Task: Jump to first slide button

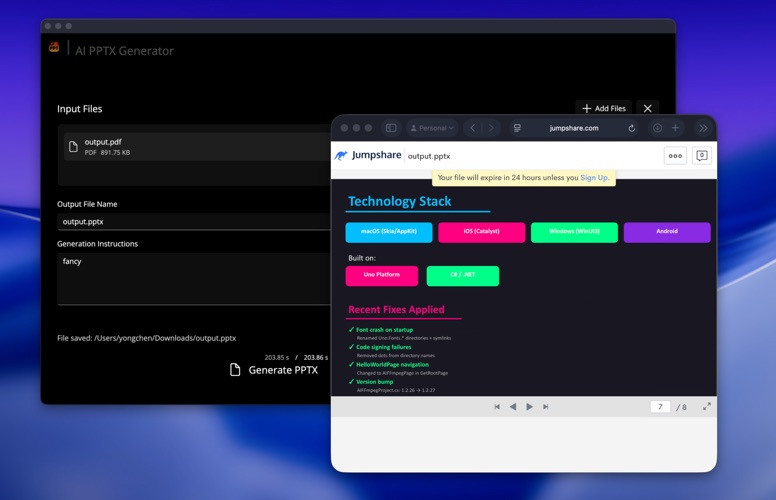Action: 497,407
